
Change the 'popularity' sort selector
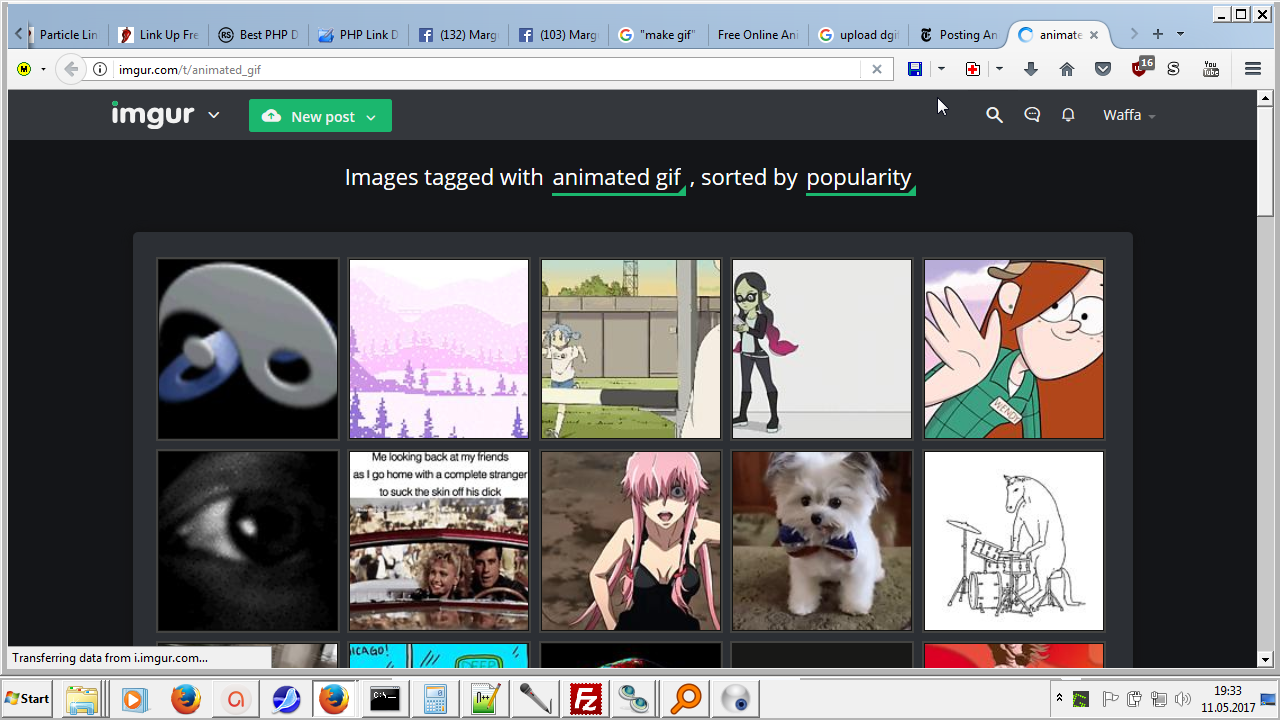click(860, 178)
